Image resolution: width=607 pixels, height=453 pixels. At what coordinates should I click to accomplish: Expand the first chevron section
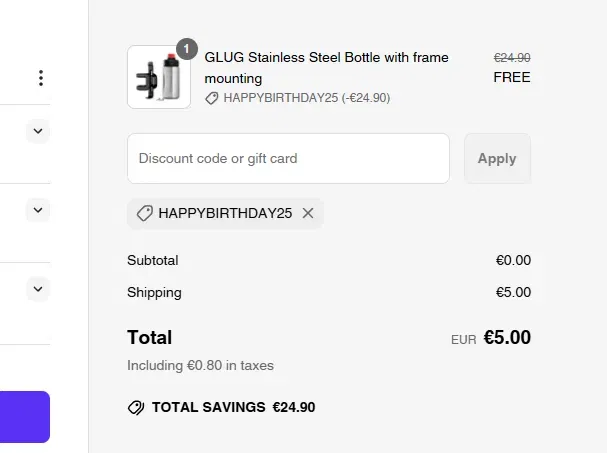click(x=38, y=131)
